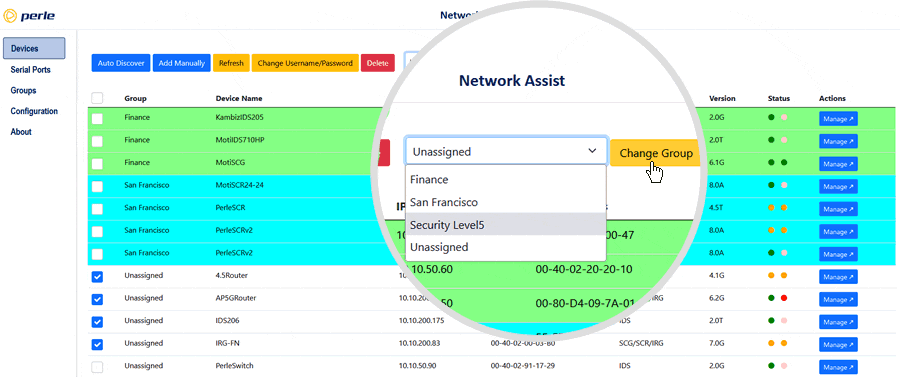Click the red Delete button

click(378, 63)
